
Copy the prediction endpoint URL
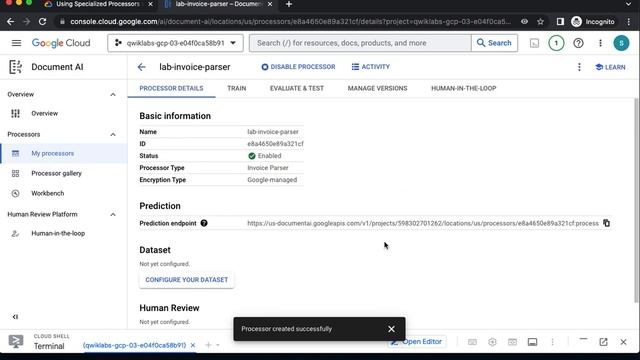point(607,223)
